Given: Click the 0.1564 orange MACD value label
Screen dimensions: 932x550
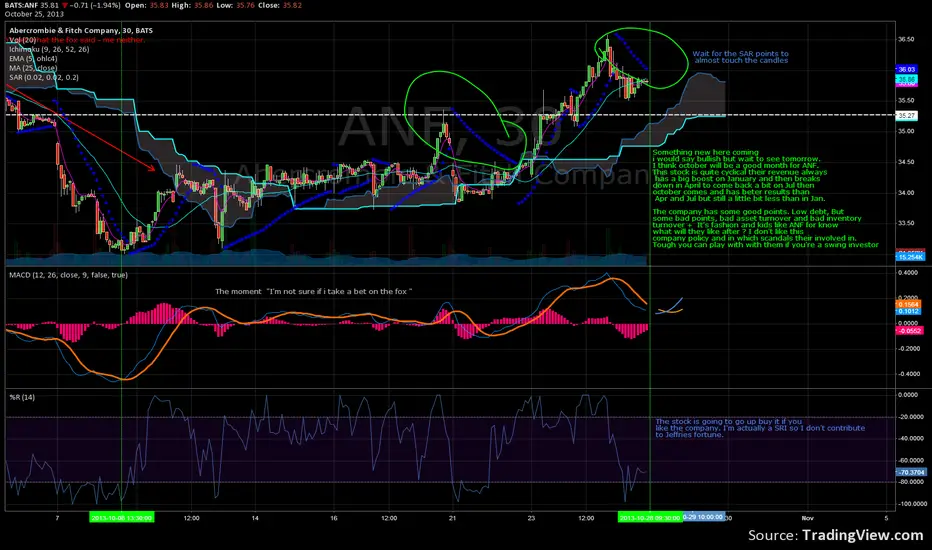Looking at the screenshot, I should coord(909,304).
